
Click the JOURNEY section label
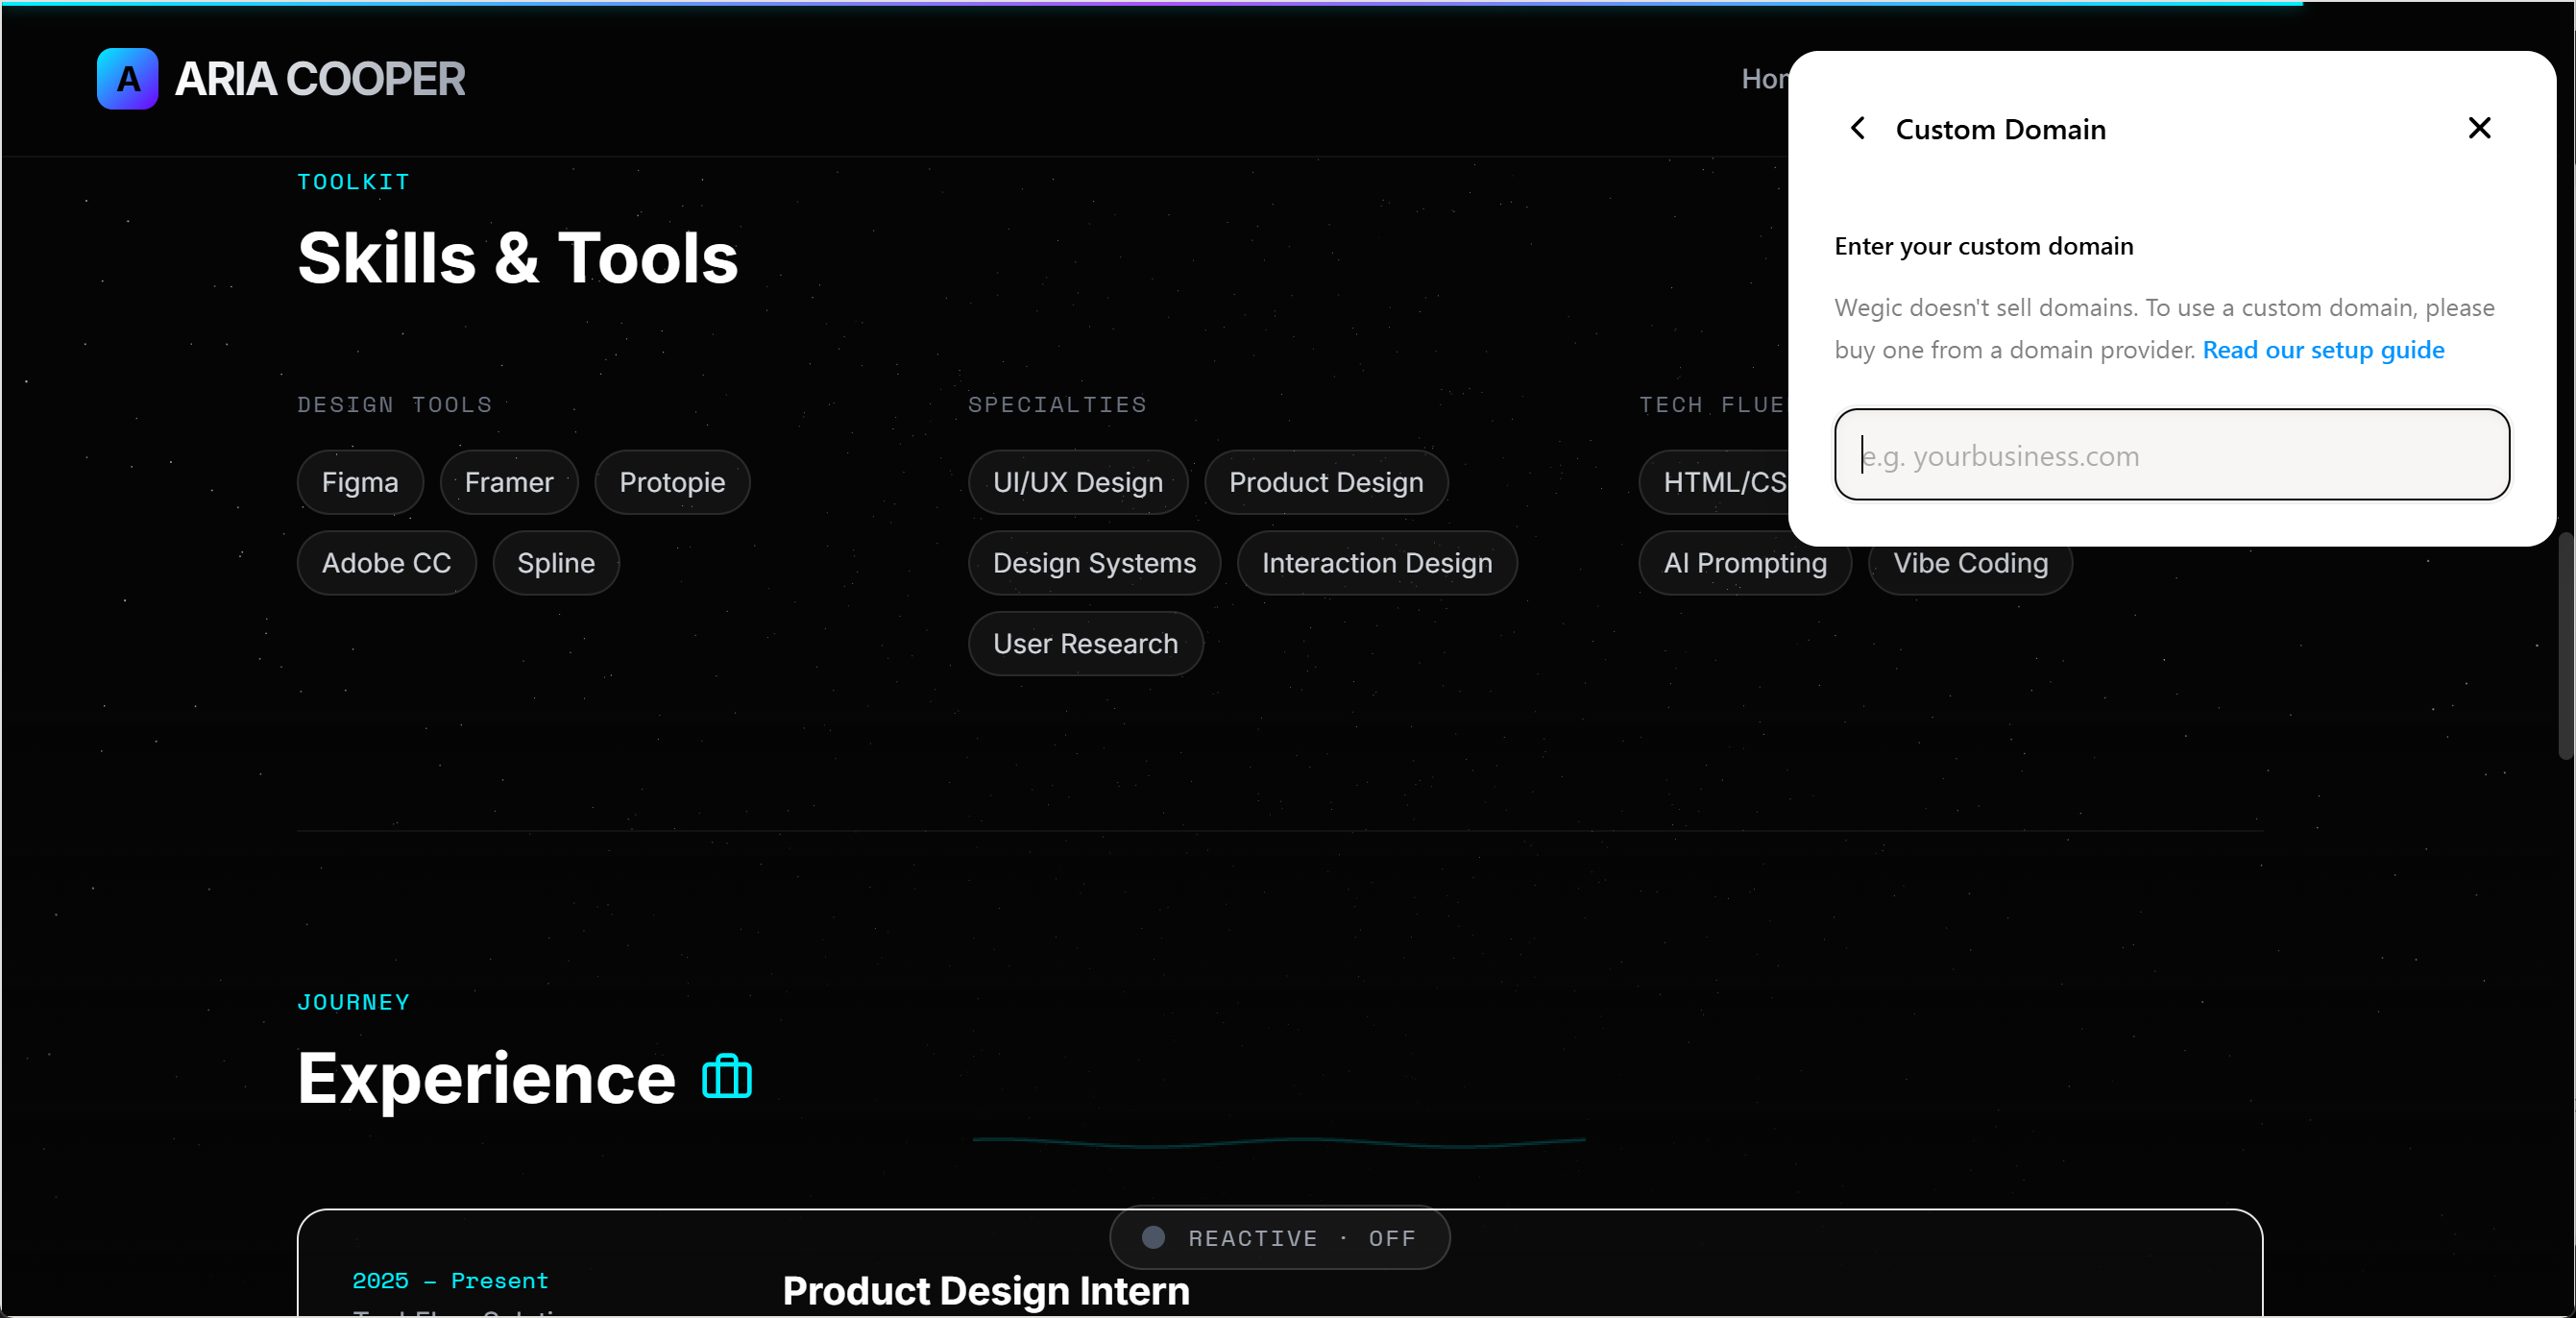[353, 1002]
